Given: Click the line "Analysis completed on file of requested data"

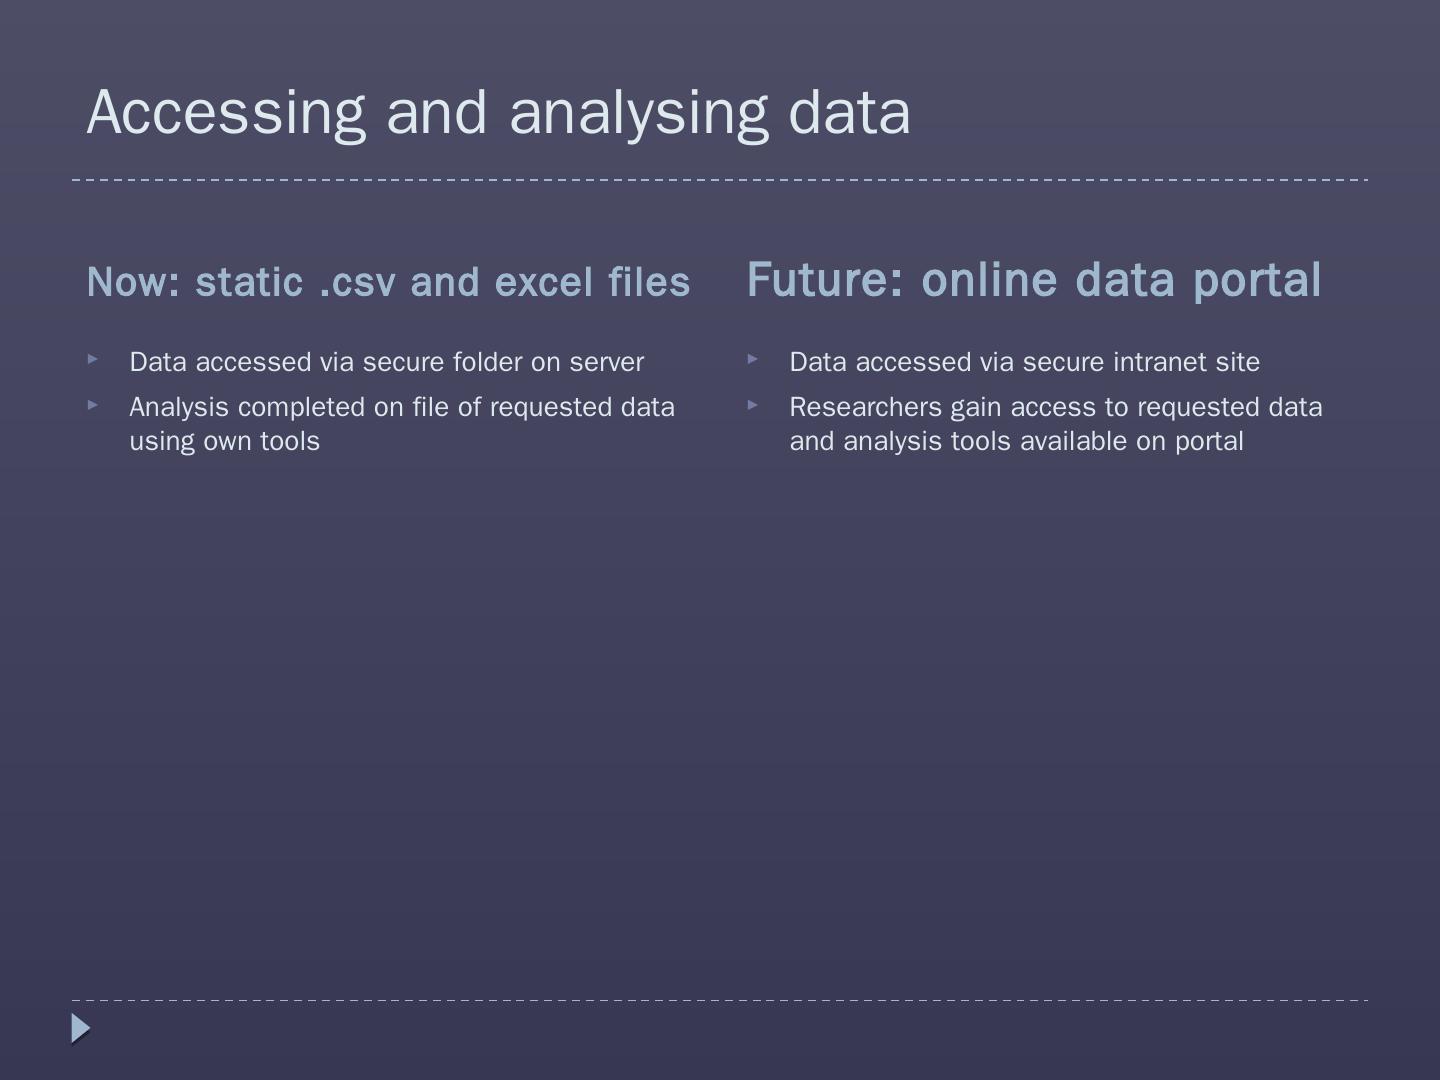Looking at the screenshot, I should click(x=401, y=407).
